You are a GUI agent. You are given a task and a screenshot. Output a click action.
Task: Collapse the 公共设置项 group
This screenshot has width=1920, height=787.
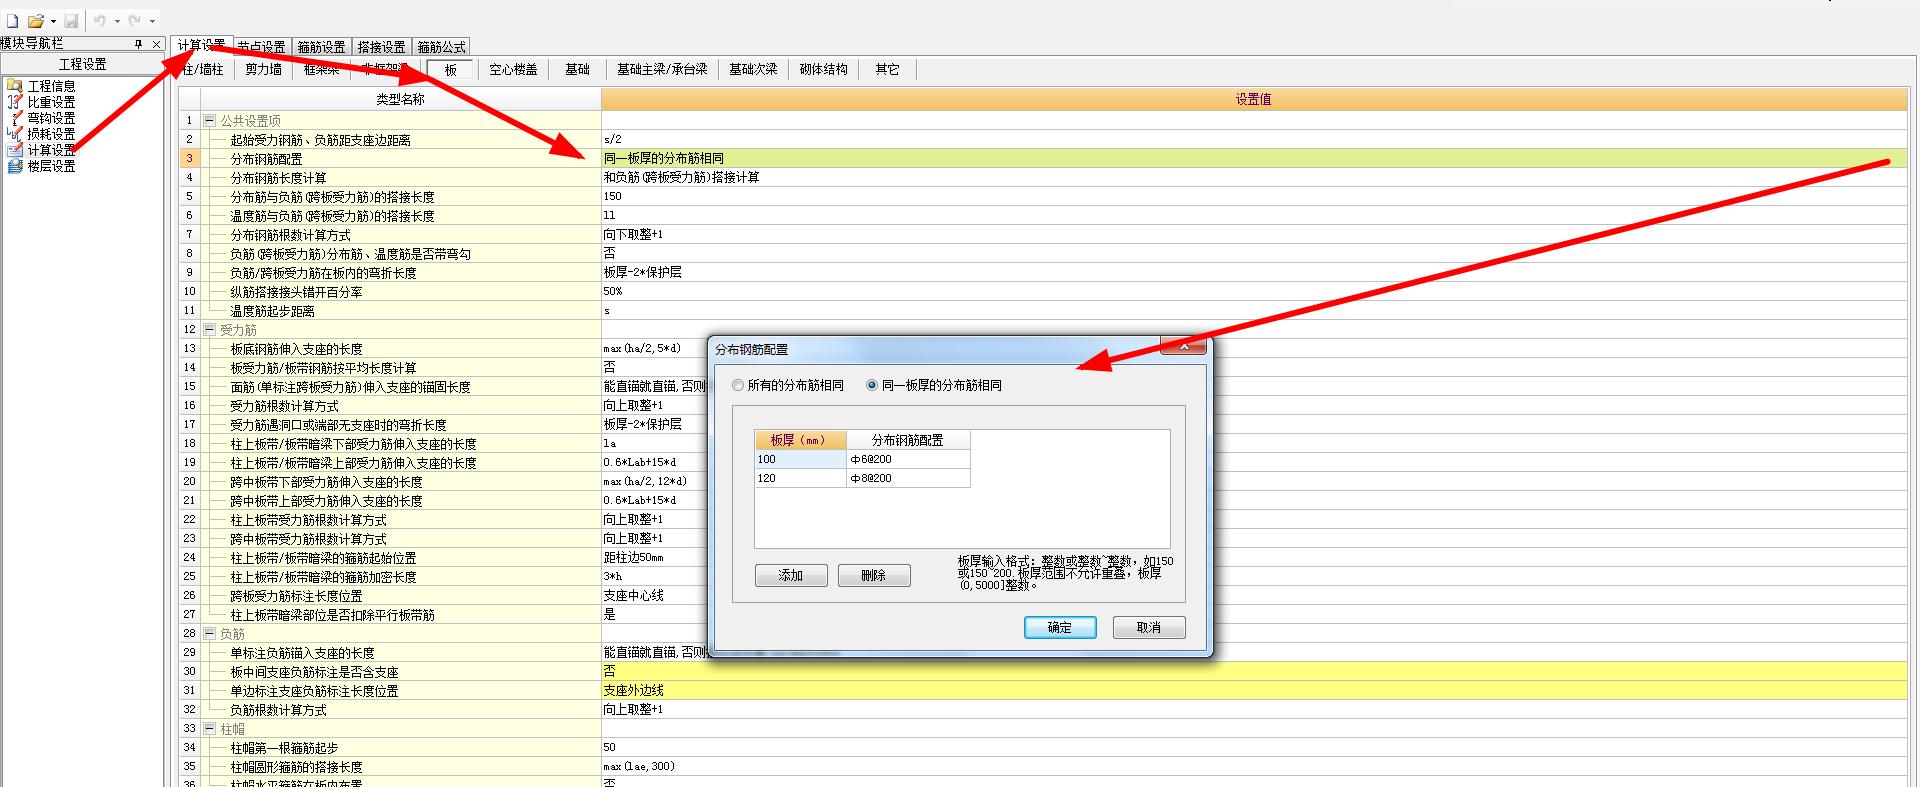point(210,121)
